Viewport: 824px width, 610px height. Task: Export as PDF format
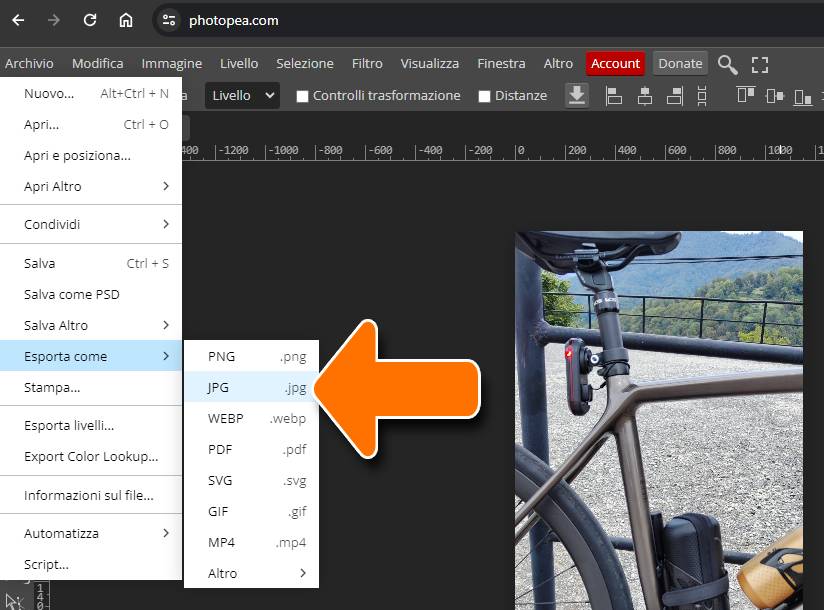pyautogui.click(x=251, y=449)
